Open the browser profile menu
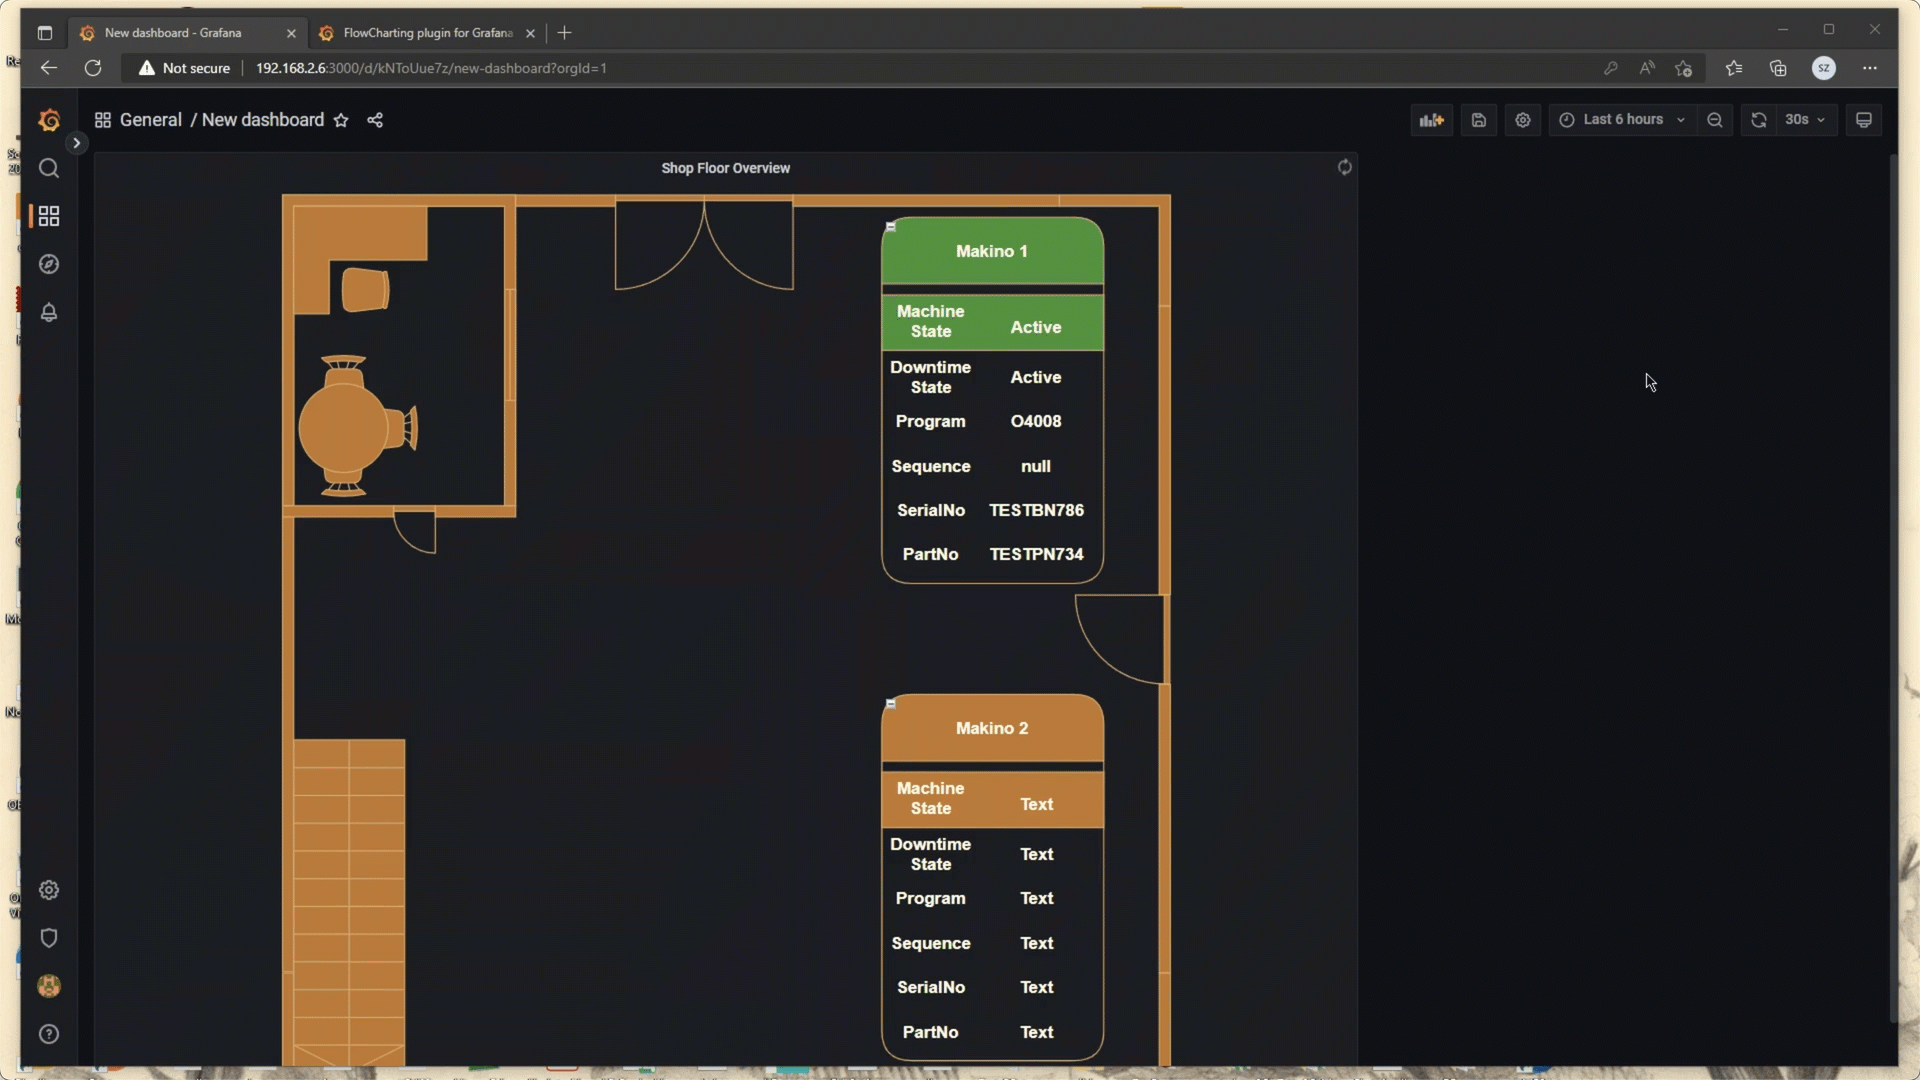Image resolution: width=1920 pixels, height=1080 pixels. [1824, 68]
